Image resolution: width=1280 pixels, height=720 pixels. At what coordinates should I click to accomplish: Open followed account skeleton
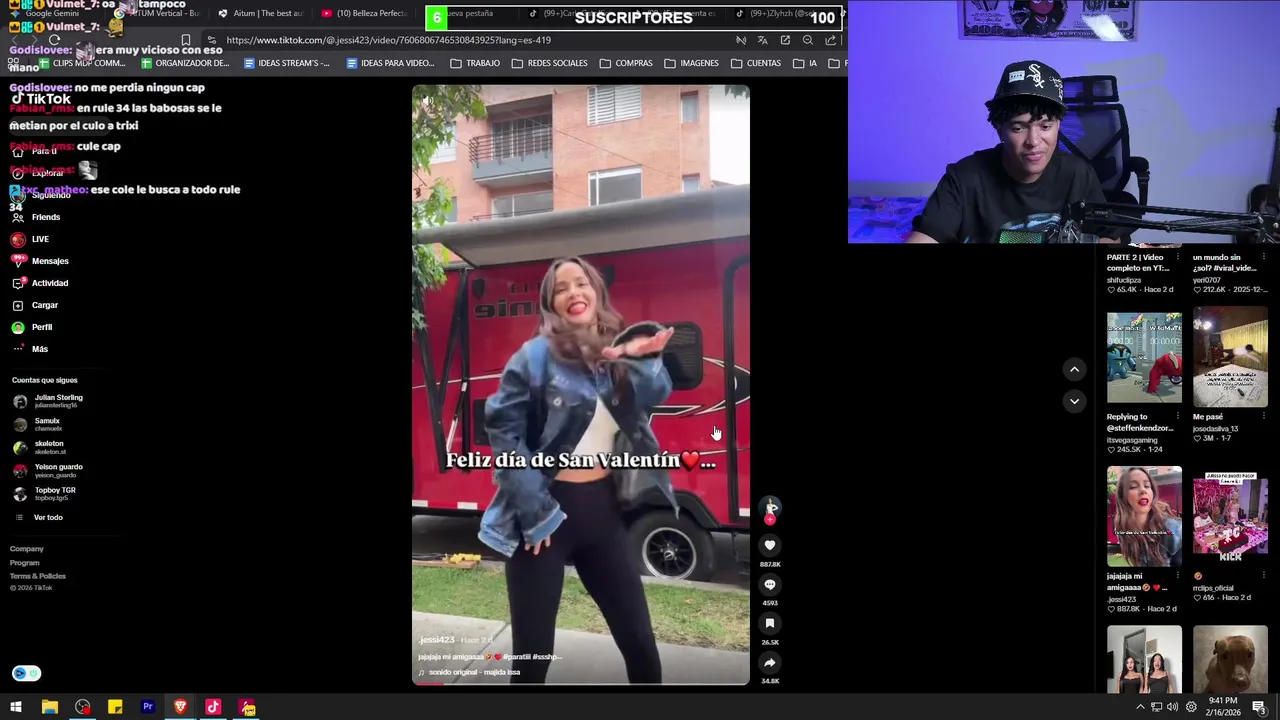40,447
